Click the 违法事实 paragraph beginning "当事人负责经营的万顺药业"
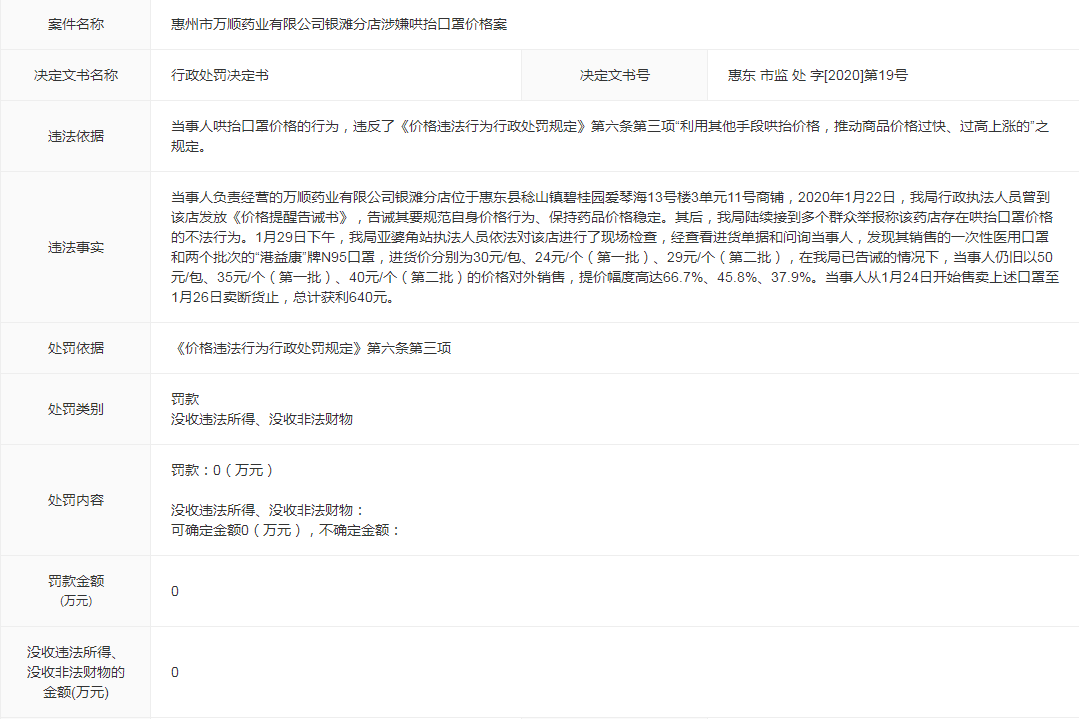The height and width of the screenshot is (719, 1079). point(615,247)
